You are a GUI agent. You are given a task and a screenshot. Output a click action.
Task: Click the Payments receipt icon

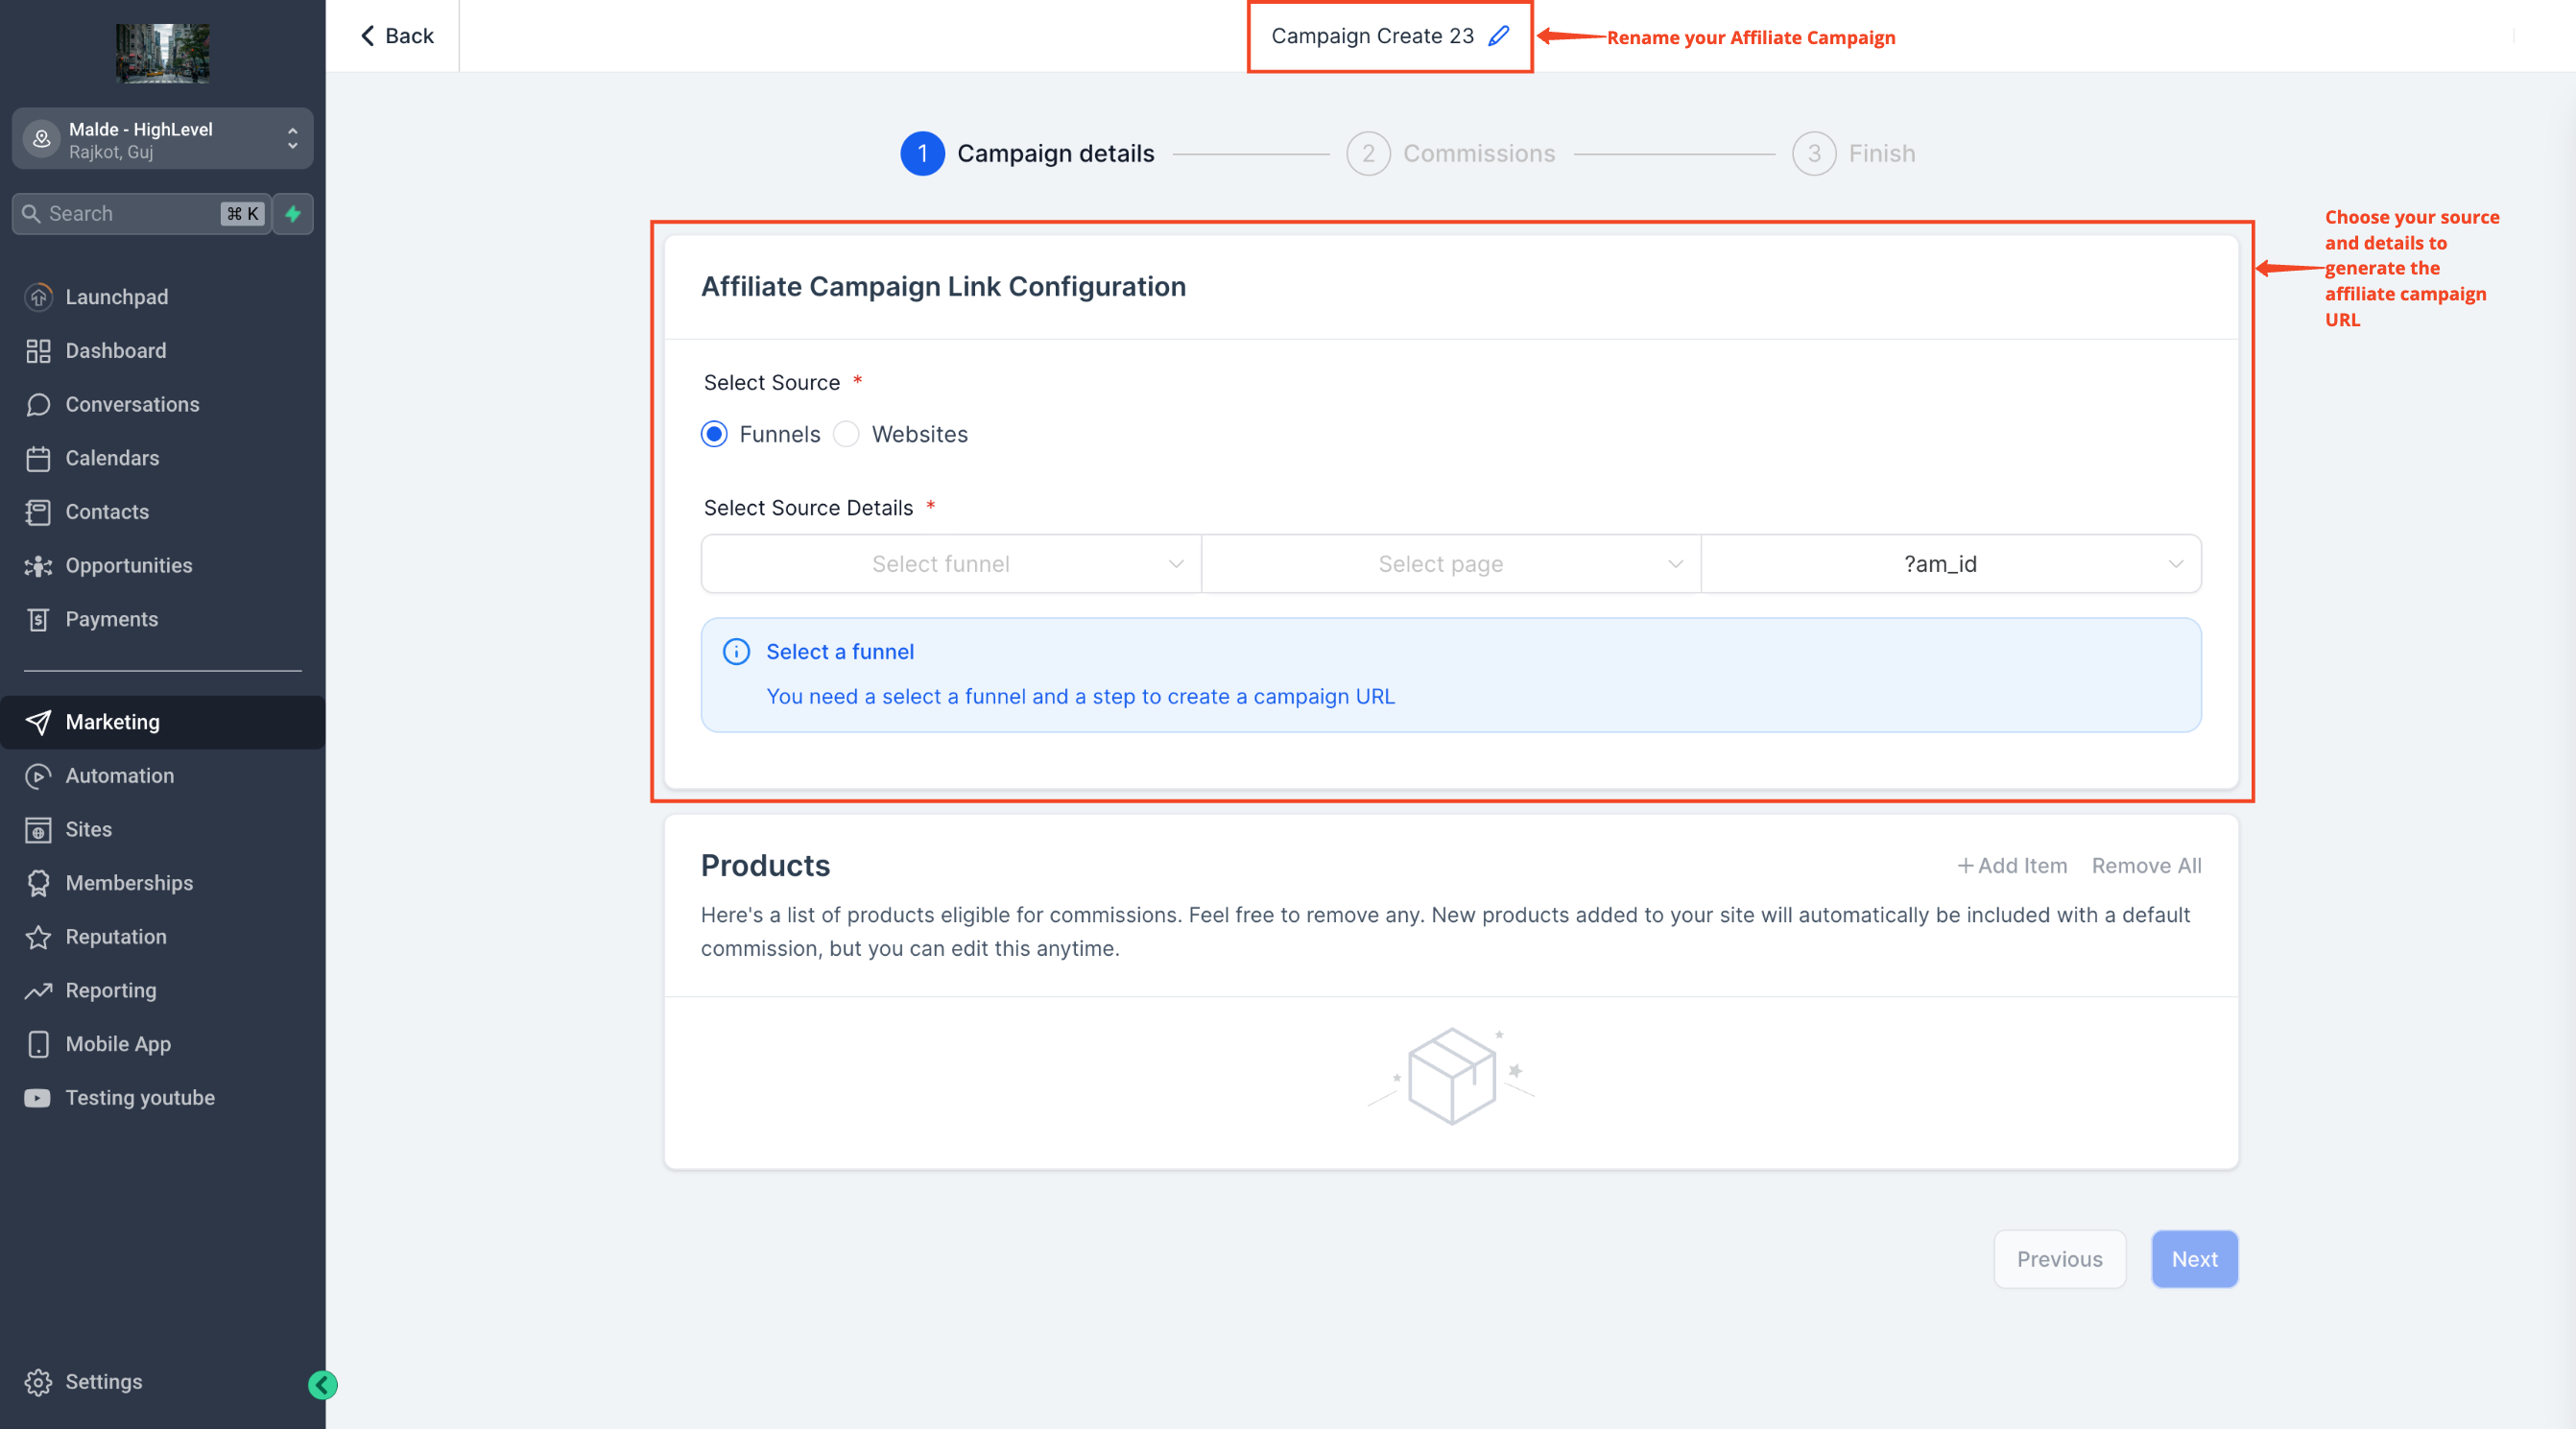coord(38,620)
